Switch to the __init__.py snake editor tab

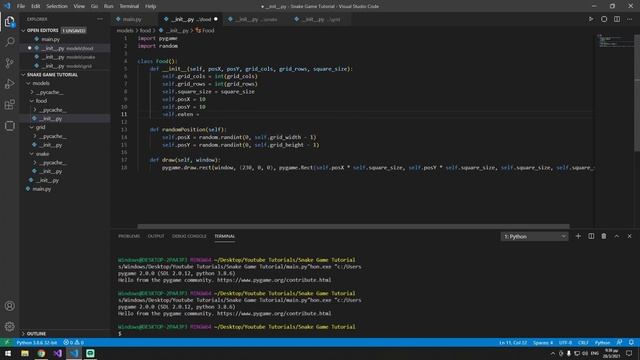[255, 19]
